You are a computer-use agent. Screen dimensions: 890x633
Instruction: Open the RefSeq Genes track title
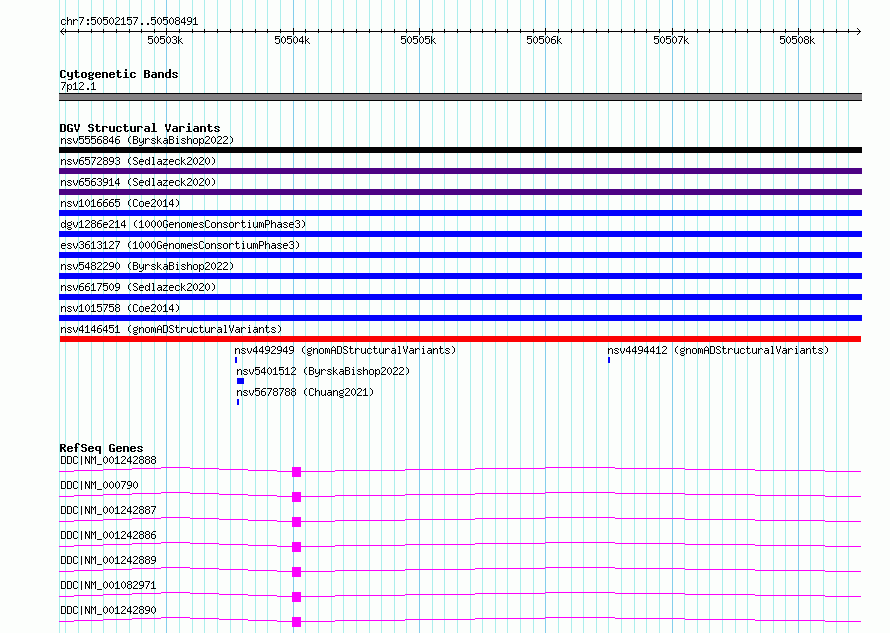(x=101, y=448)
